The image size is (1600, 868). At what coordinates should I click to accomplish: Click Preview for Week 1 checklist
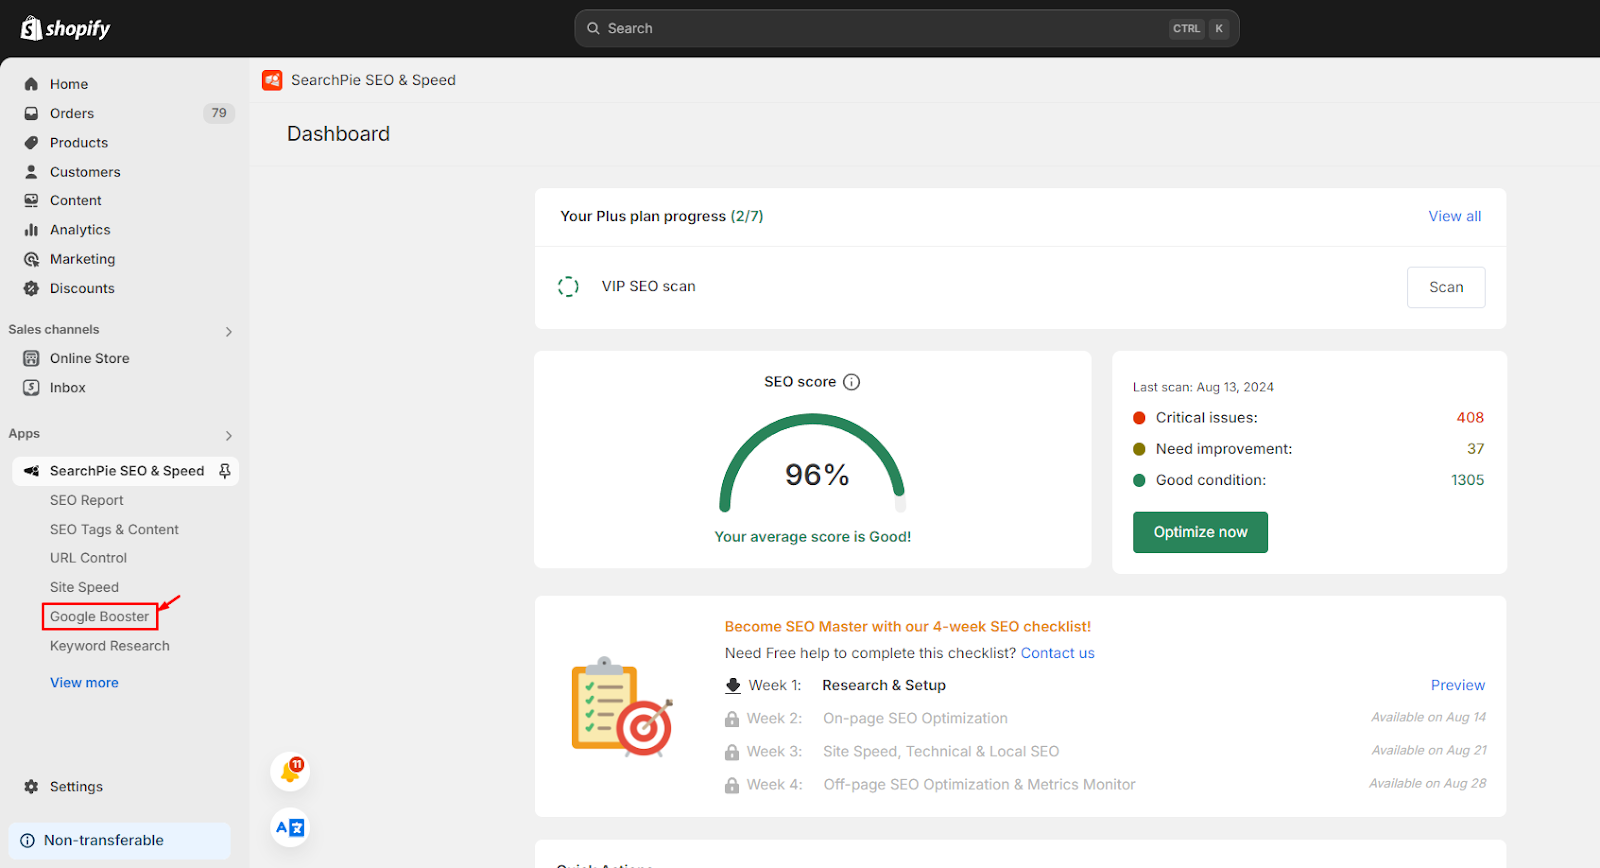[x=1458, y=685]
